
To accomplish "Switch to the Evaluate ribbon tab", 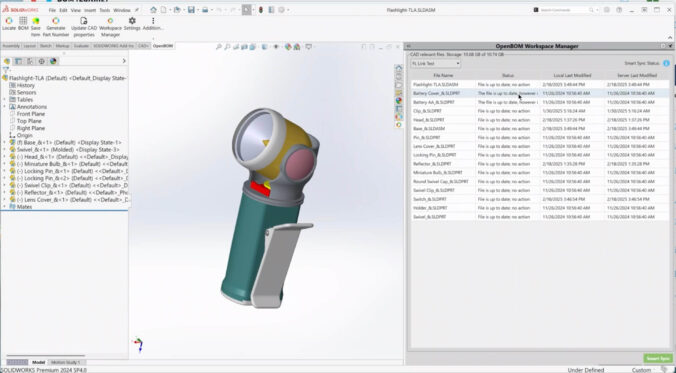I will [x=81, y=46].
